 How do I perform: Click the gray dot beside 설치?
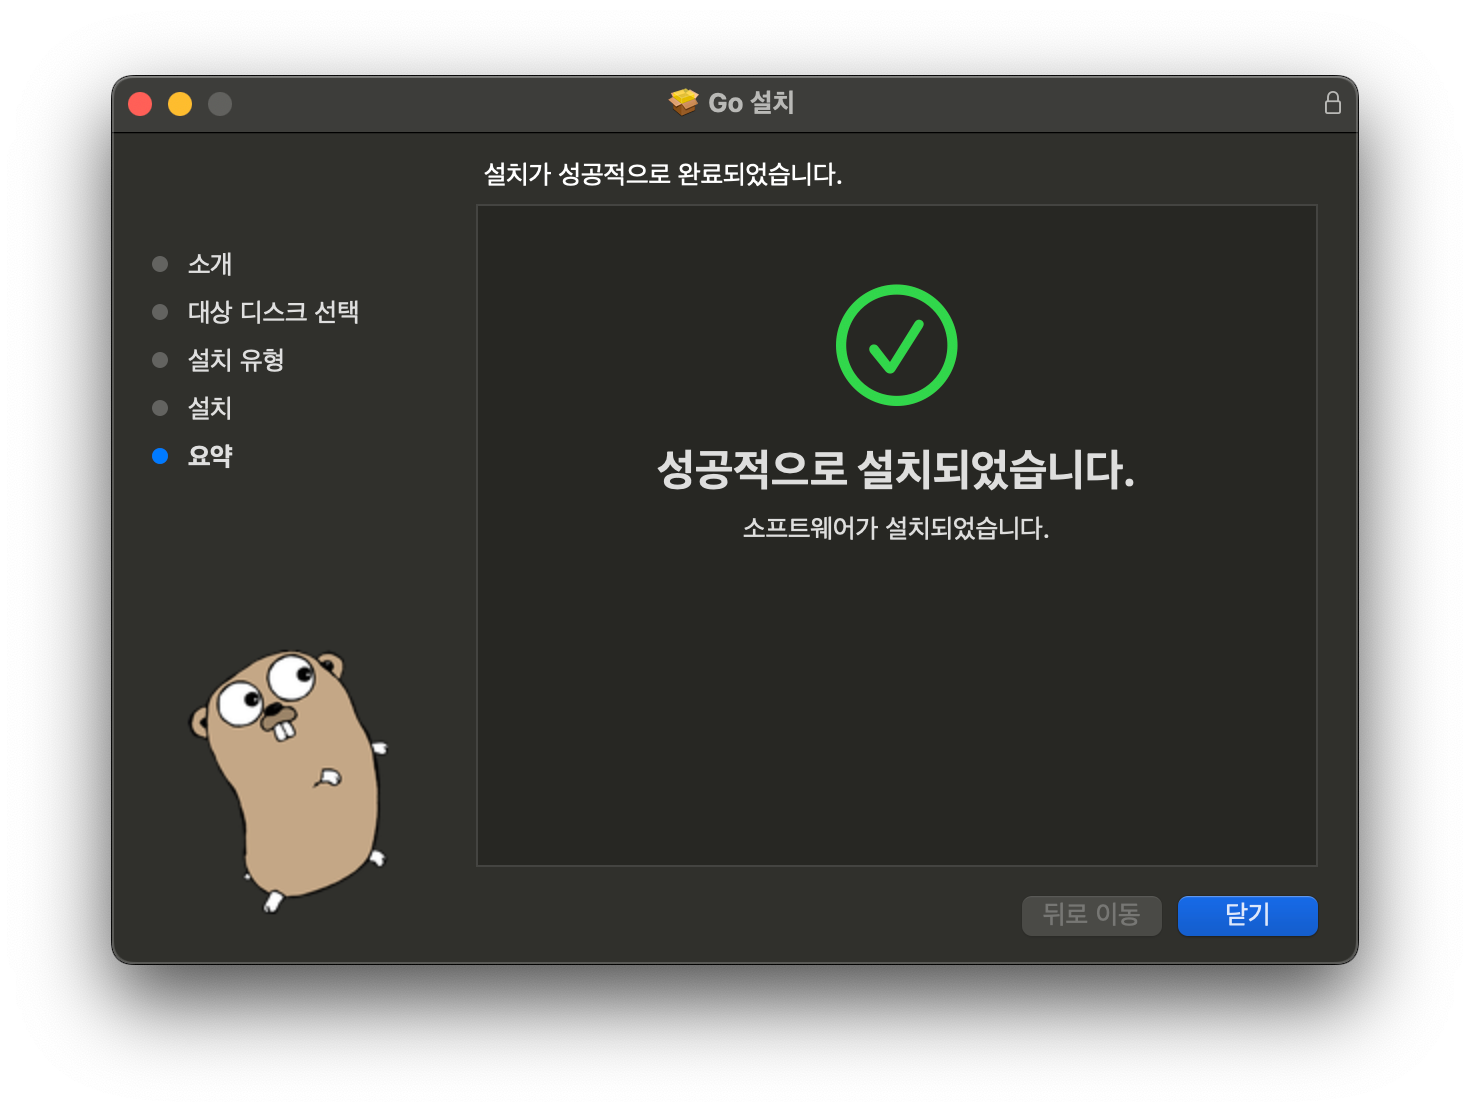click(160, 408)
